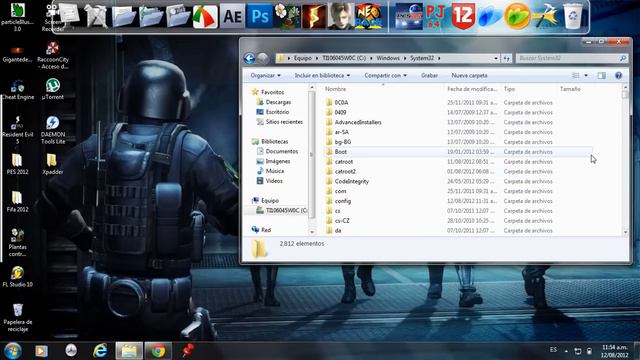Screen dimensions: 640x360
Task: Select PES 2012 desktop folder
Action: pos(17,164)
